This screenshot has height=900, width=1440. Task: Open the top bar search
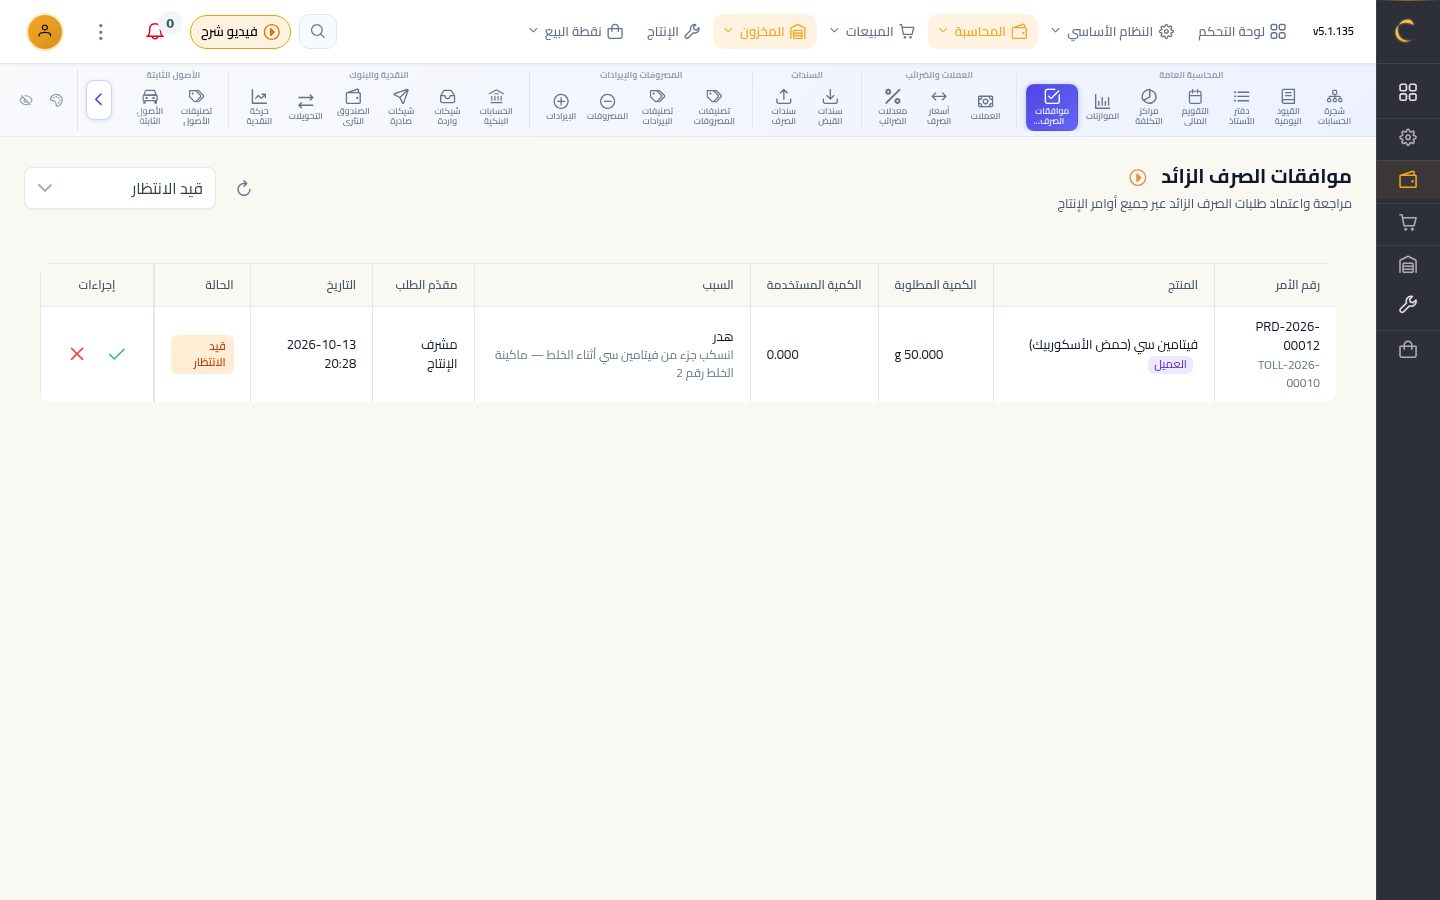pyautogui.click(x=318, y=32)
